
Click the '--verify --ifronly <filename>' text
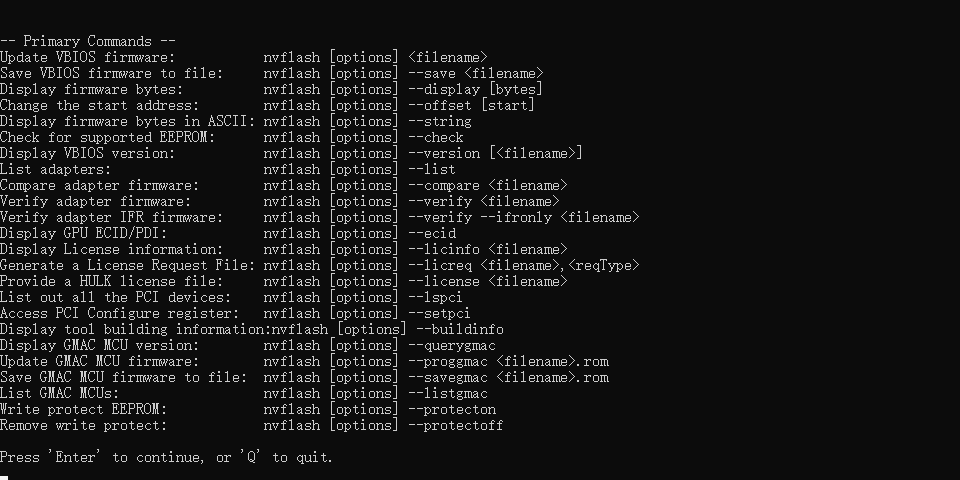click(x=523, y=217)
